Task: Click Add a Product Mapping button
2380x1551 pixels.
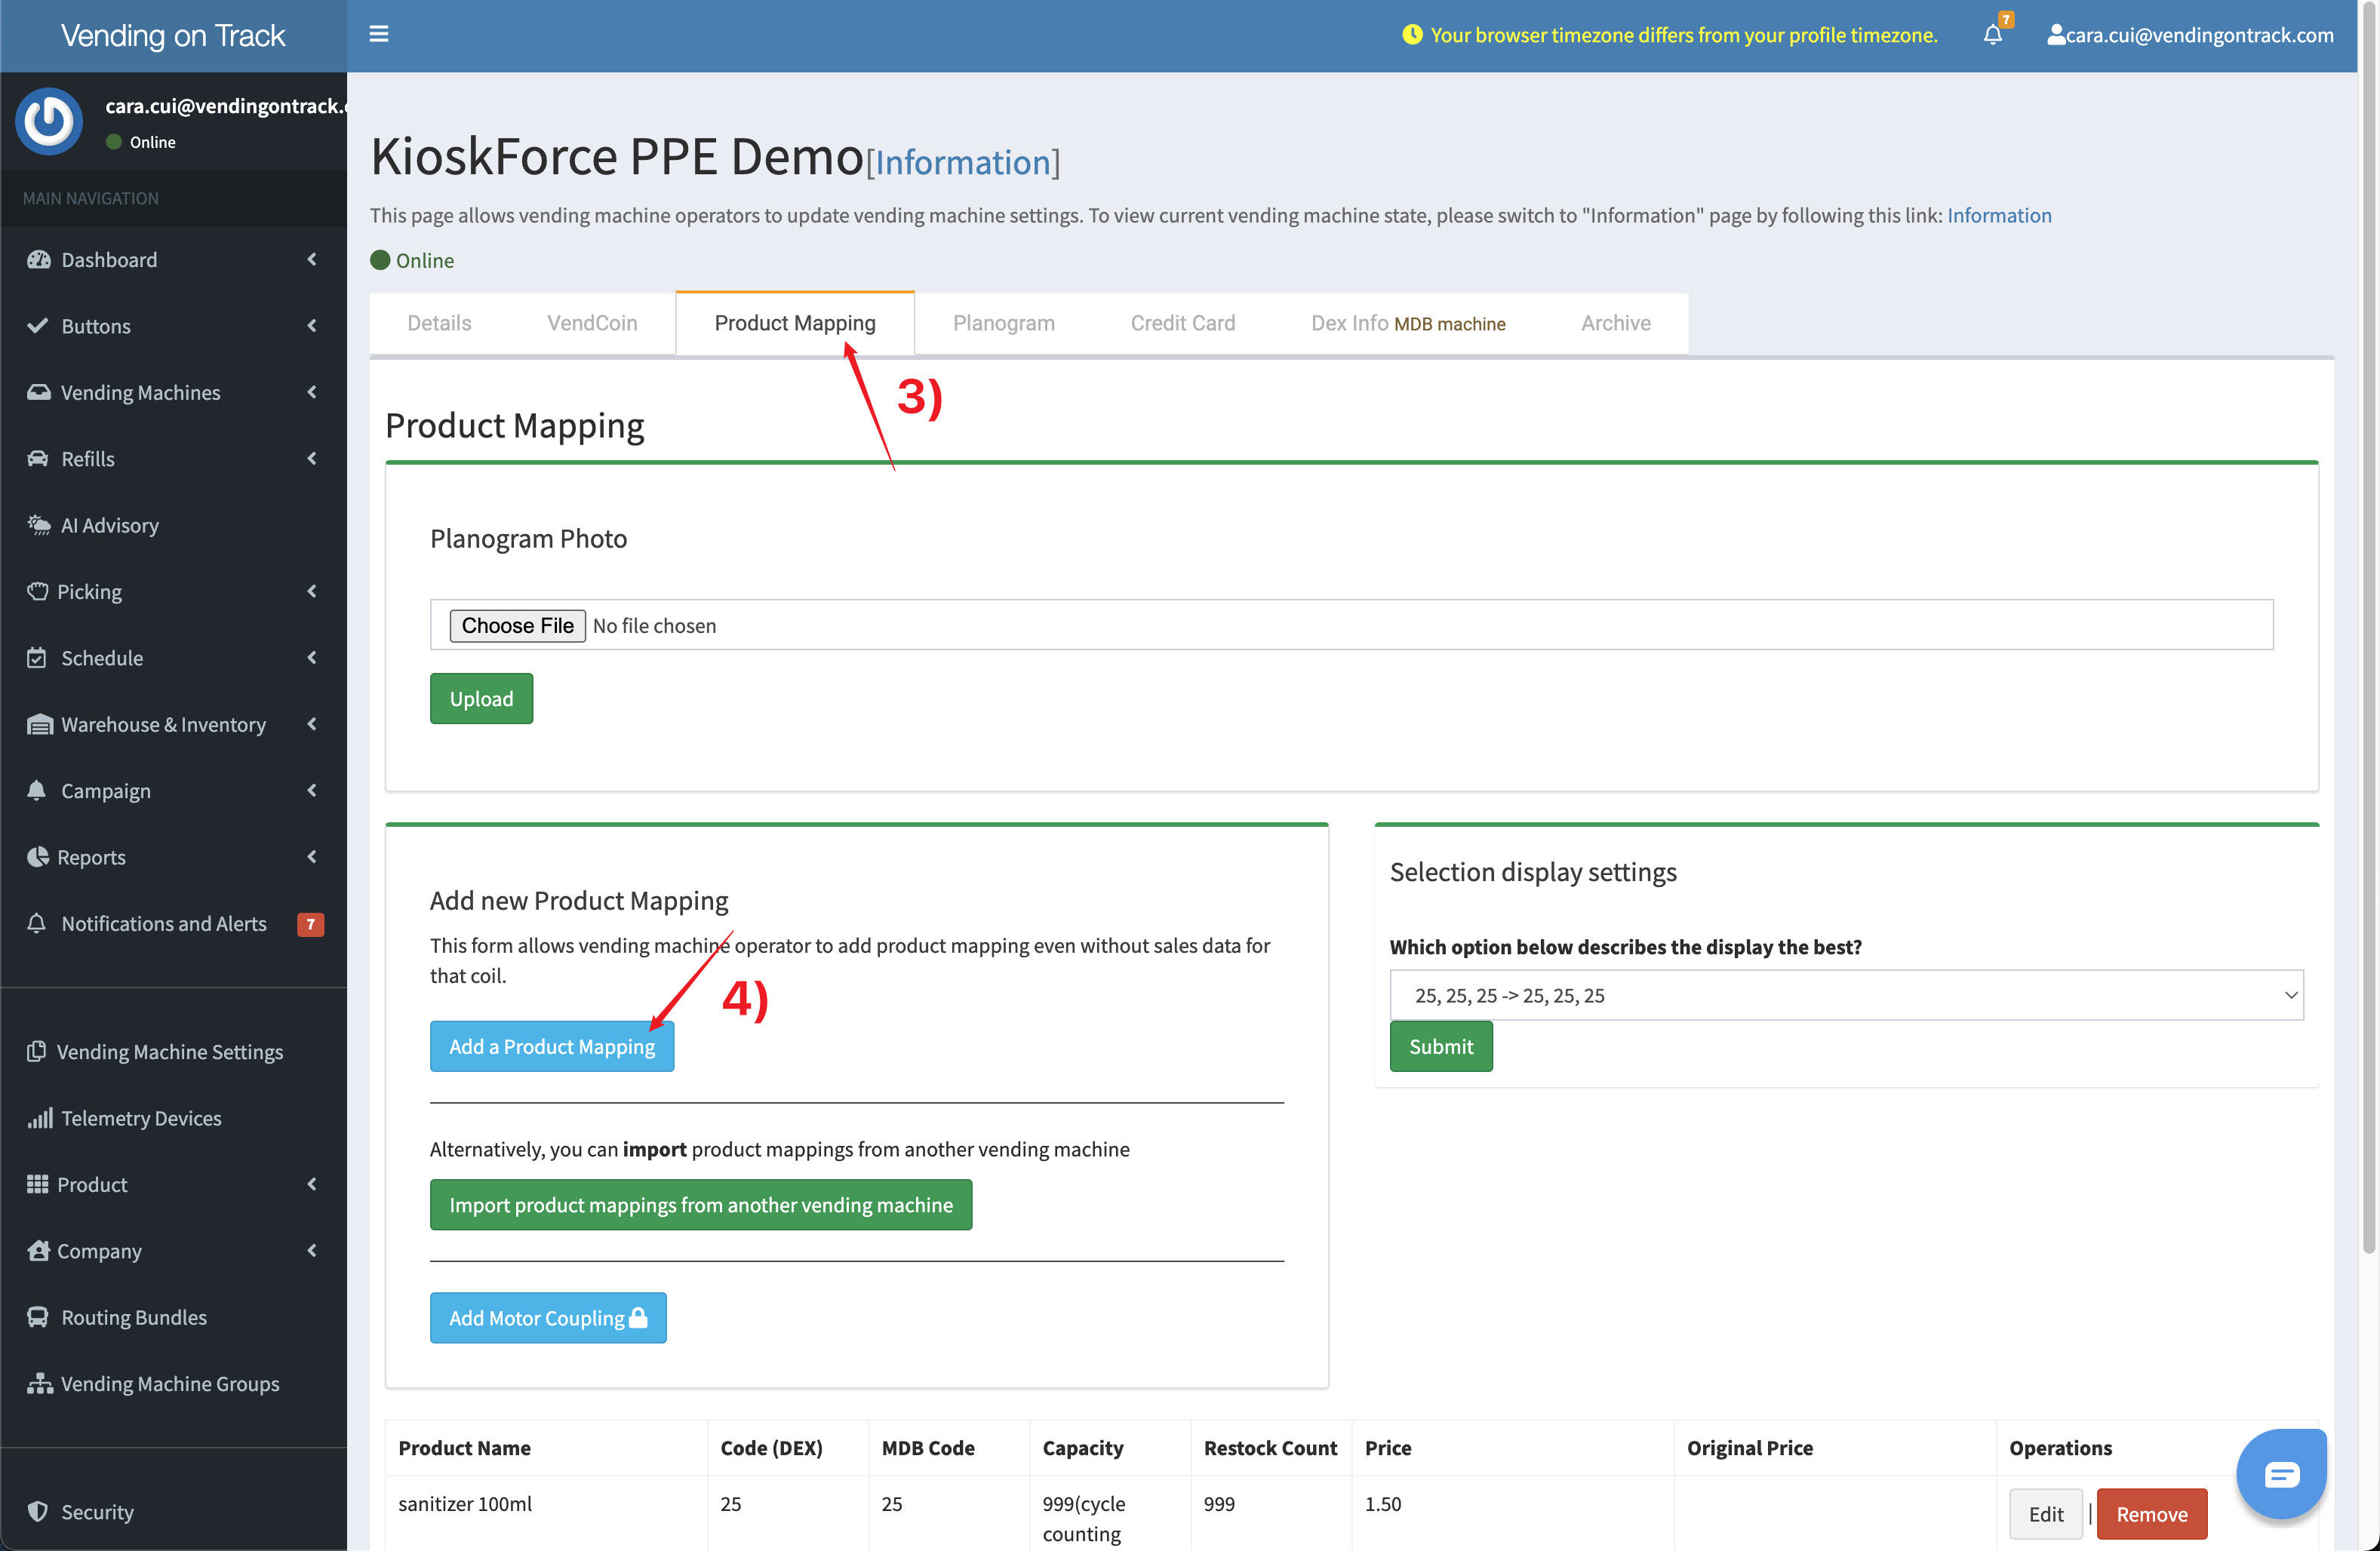Action: (550, 1044)
